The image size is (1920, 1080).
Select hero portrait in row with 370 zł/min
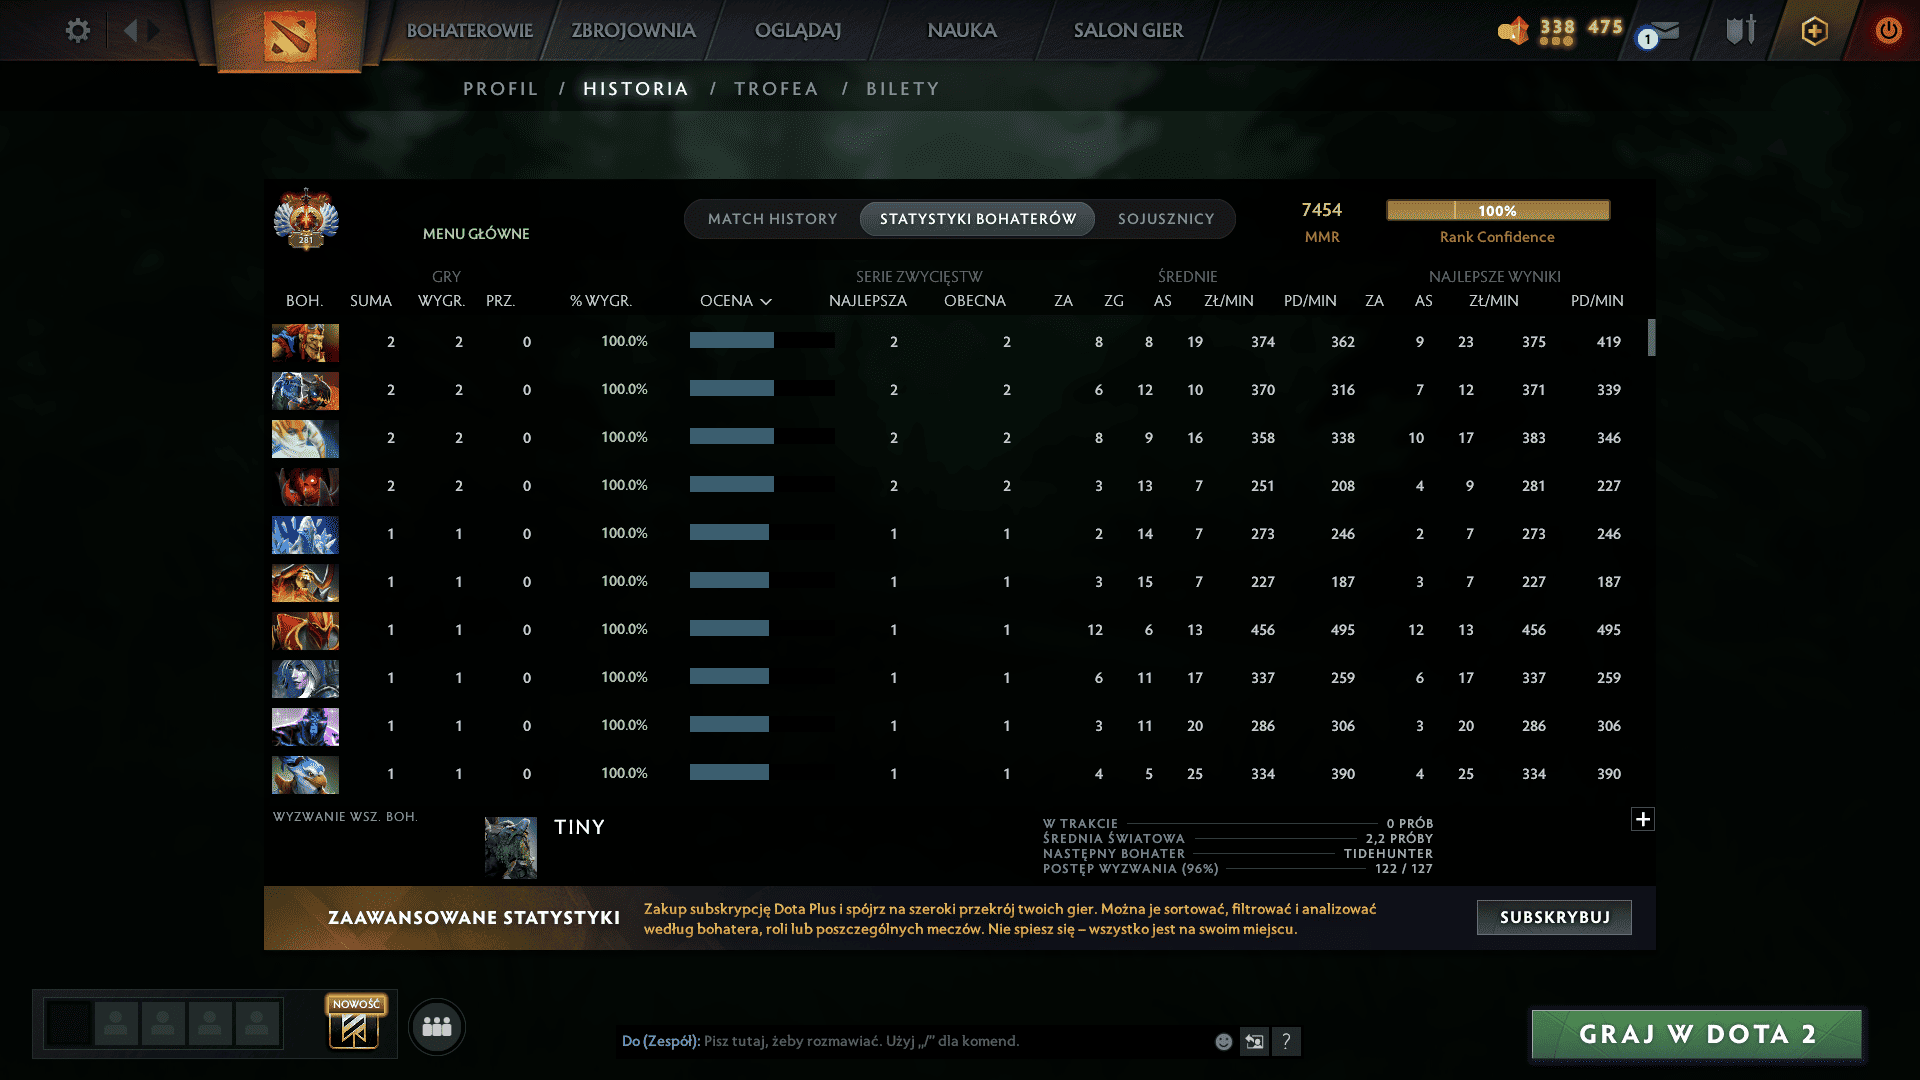pos(305,390)
